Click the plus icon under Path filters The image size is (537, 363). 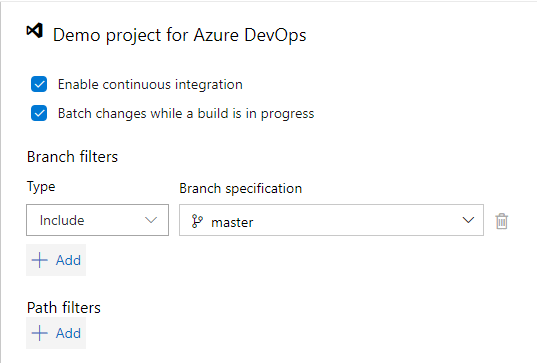tap(40, 333)
